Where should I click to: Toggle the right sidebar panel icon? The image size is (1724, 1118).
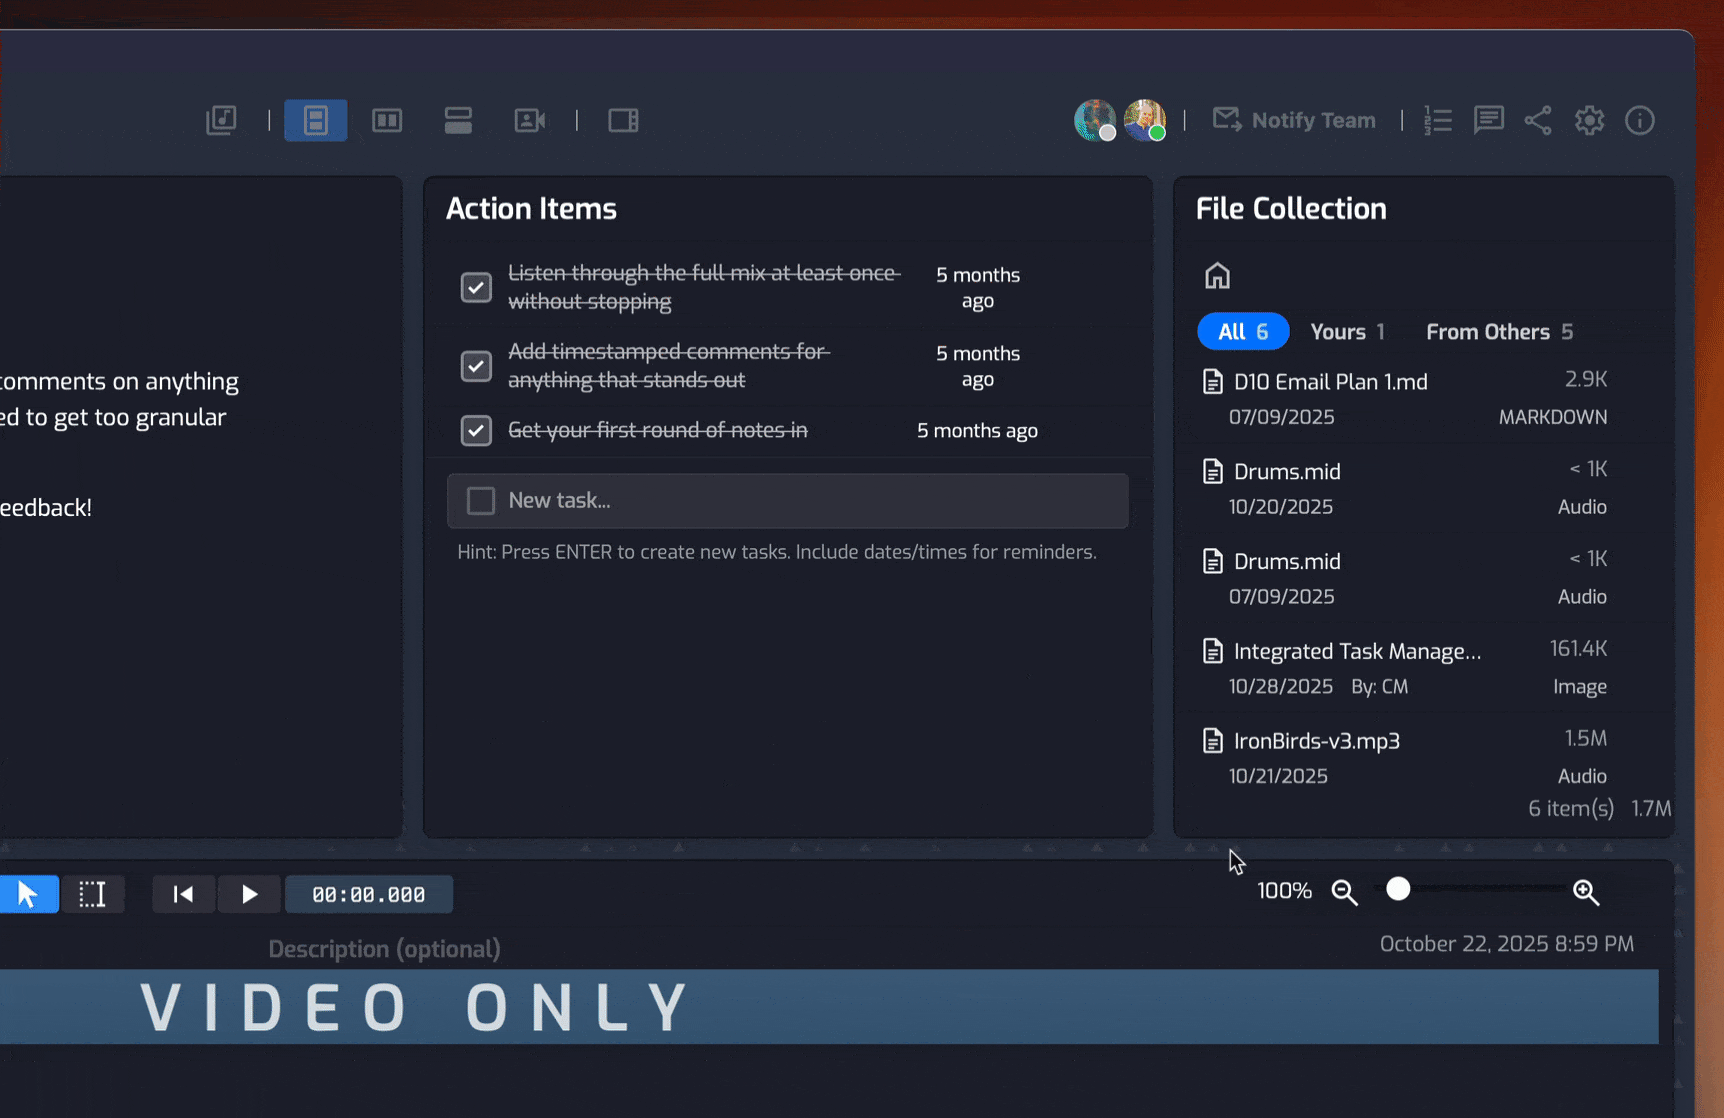pyautogui.click(x=623, y=120)
